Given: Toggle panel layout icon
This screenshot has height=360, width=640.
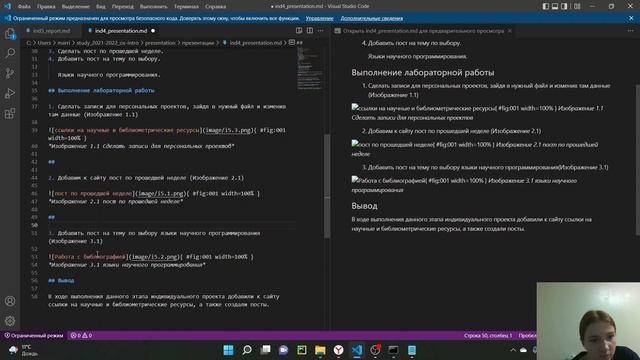Looking at the screenshot, I should (555, 6).
